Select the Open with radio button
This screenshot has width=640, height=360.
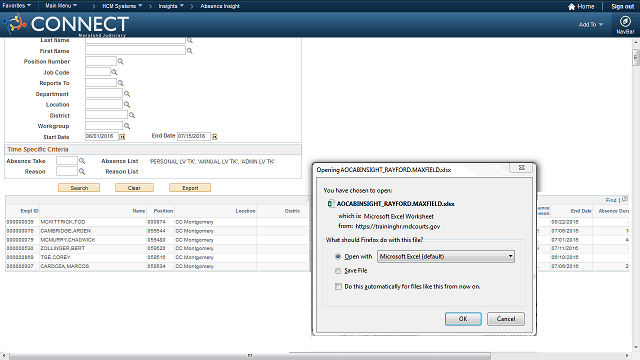[338, 256]
